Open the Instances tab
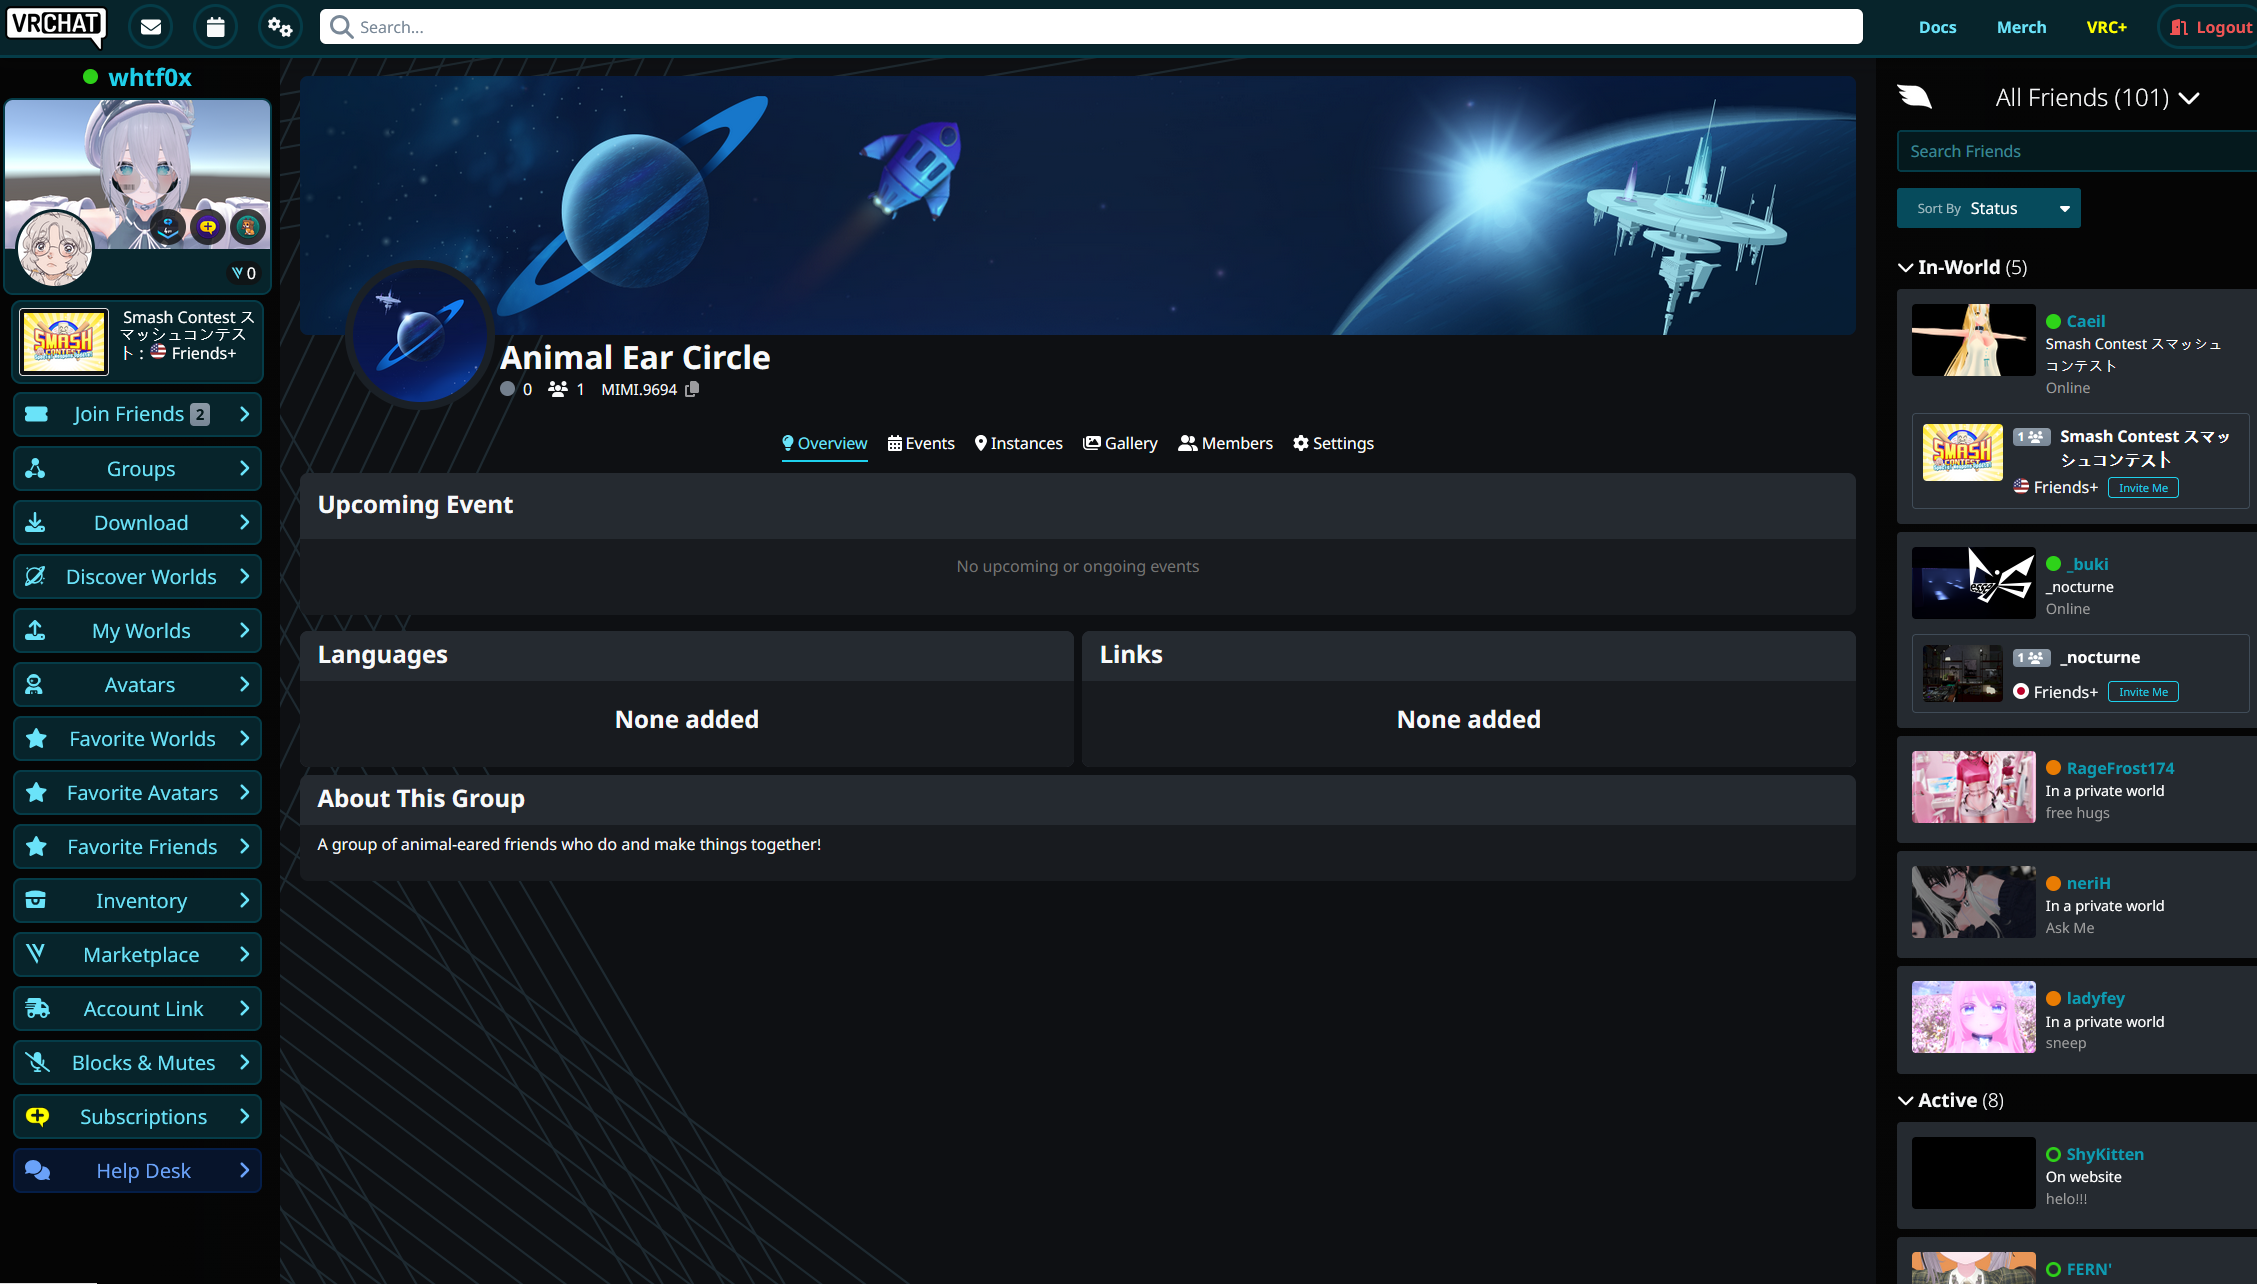Image resolution: width=2257 pixels, height=1284 pixels. [1018, 443]
